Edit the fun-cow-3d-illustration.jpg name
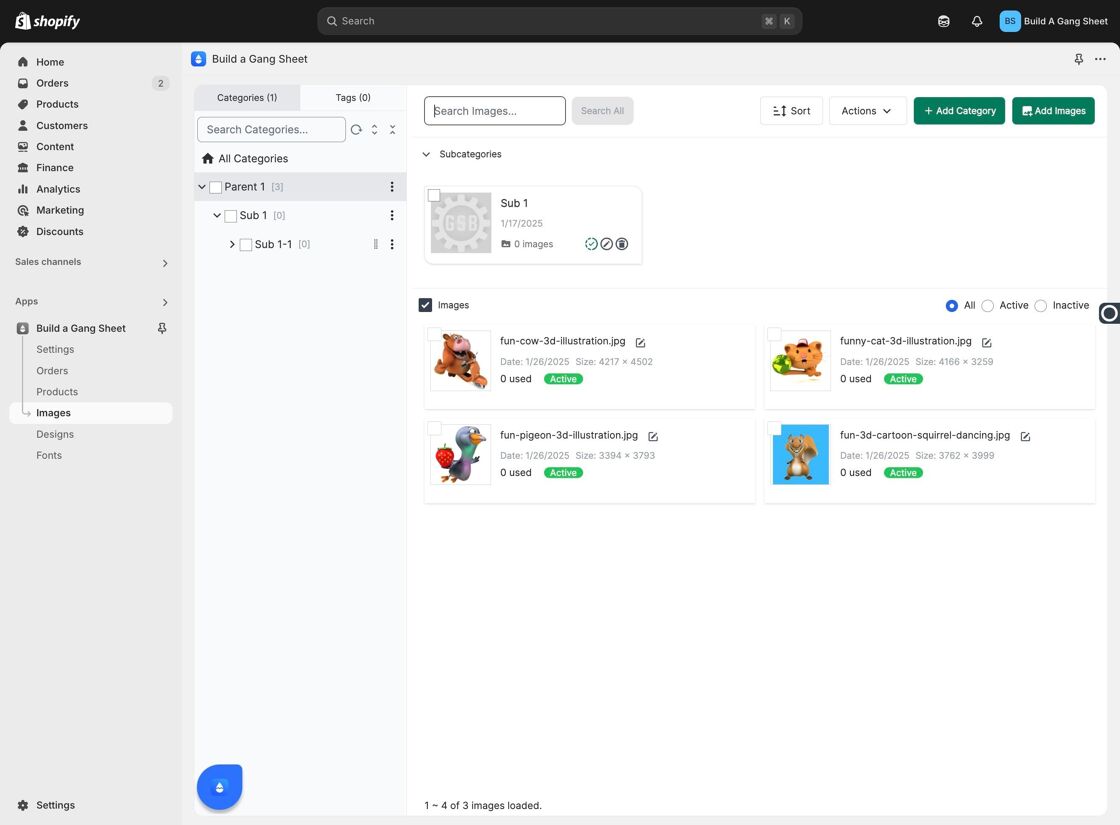1120x825 pixels. click(x=641, y=343)
